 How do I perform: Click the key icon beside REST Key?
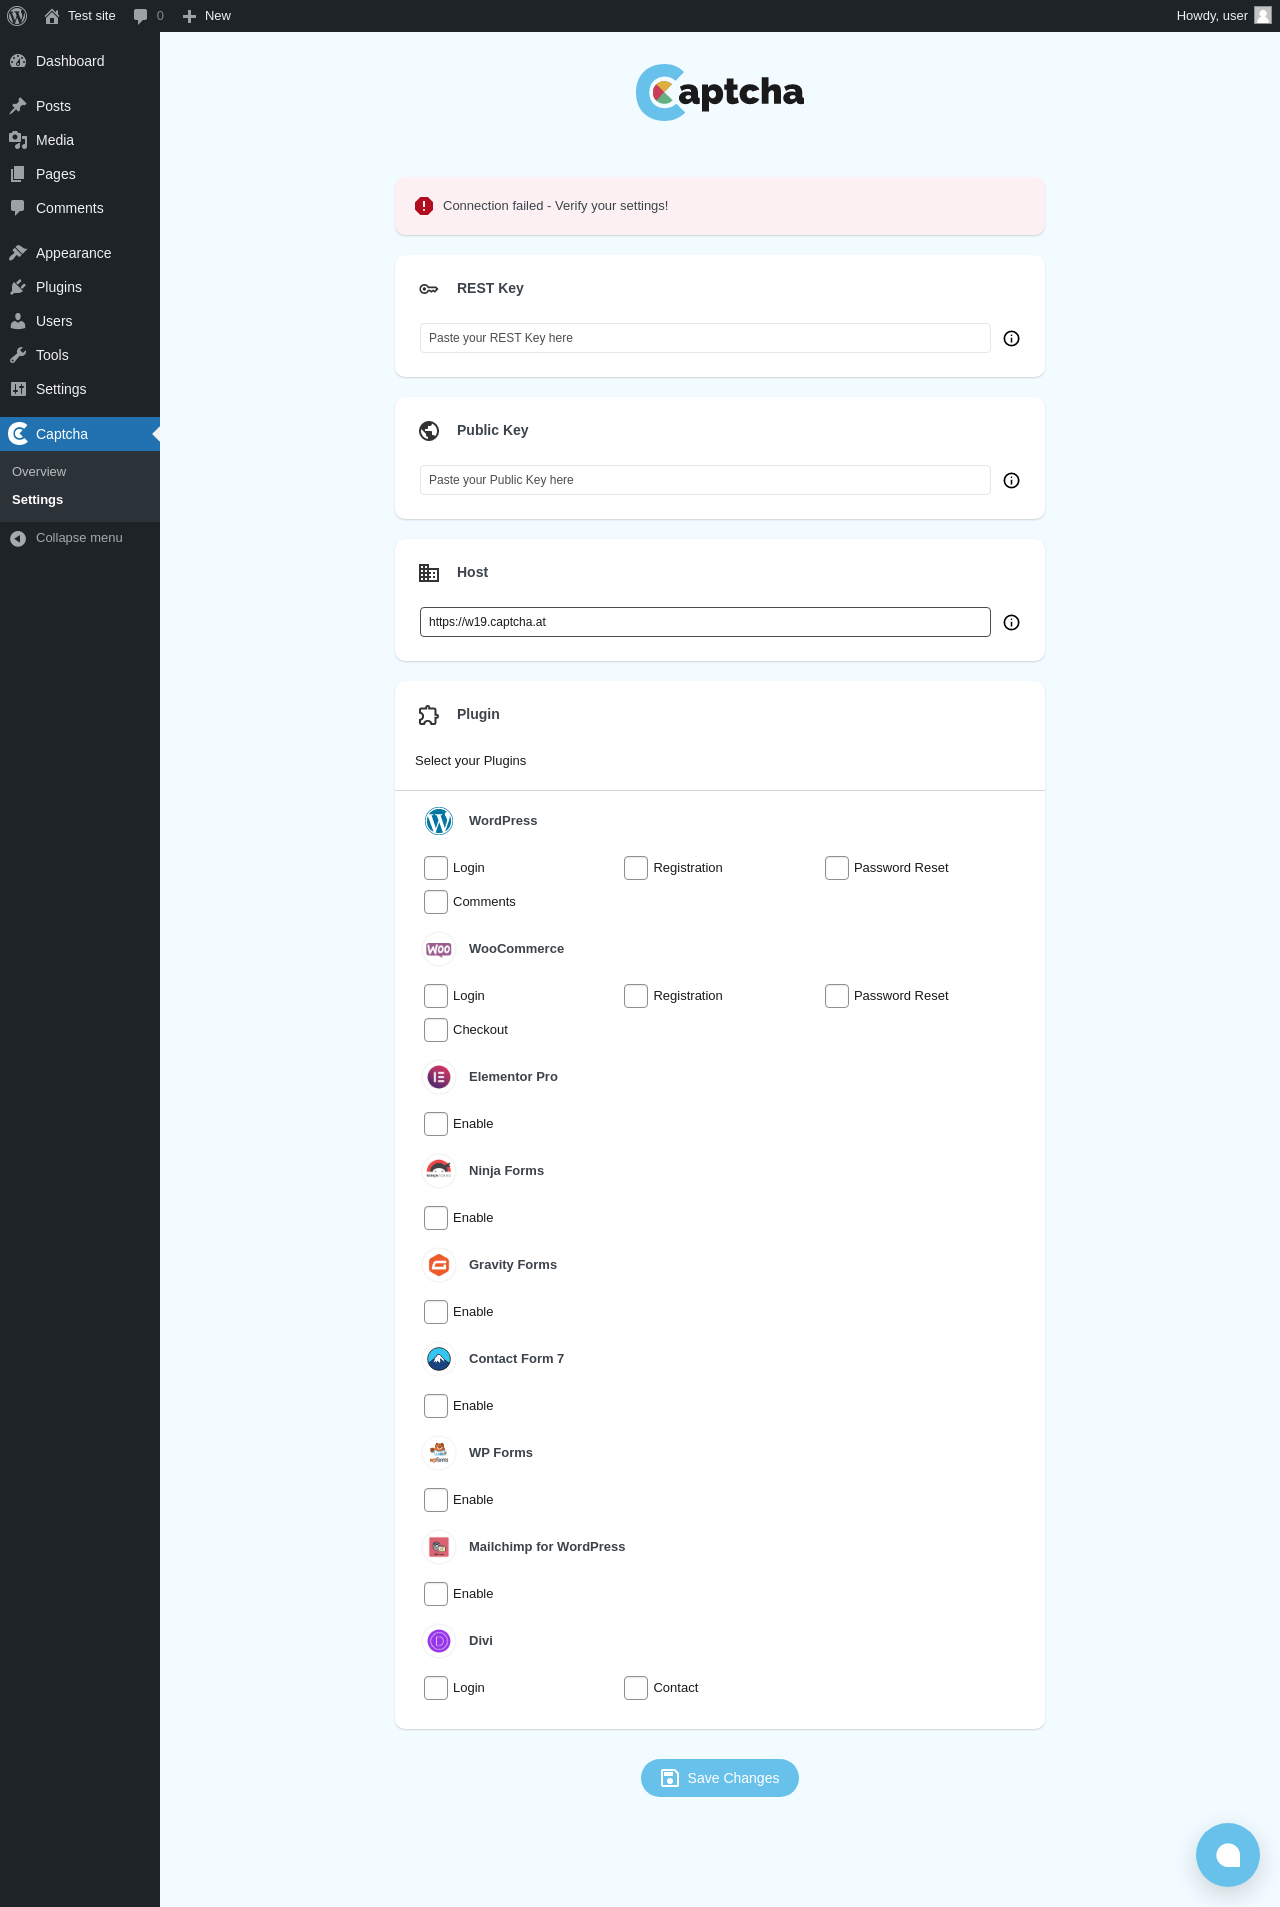(x=429, y=289)
